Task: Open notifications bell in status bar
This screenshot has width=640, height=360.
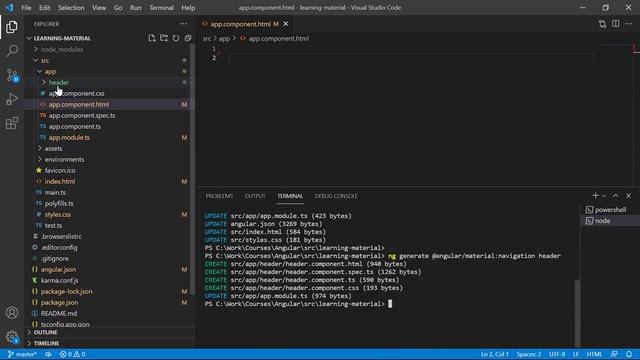Action: click(629, 354)
